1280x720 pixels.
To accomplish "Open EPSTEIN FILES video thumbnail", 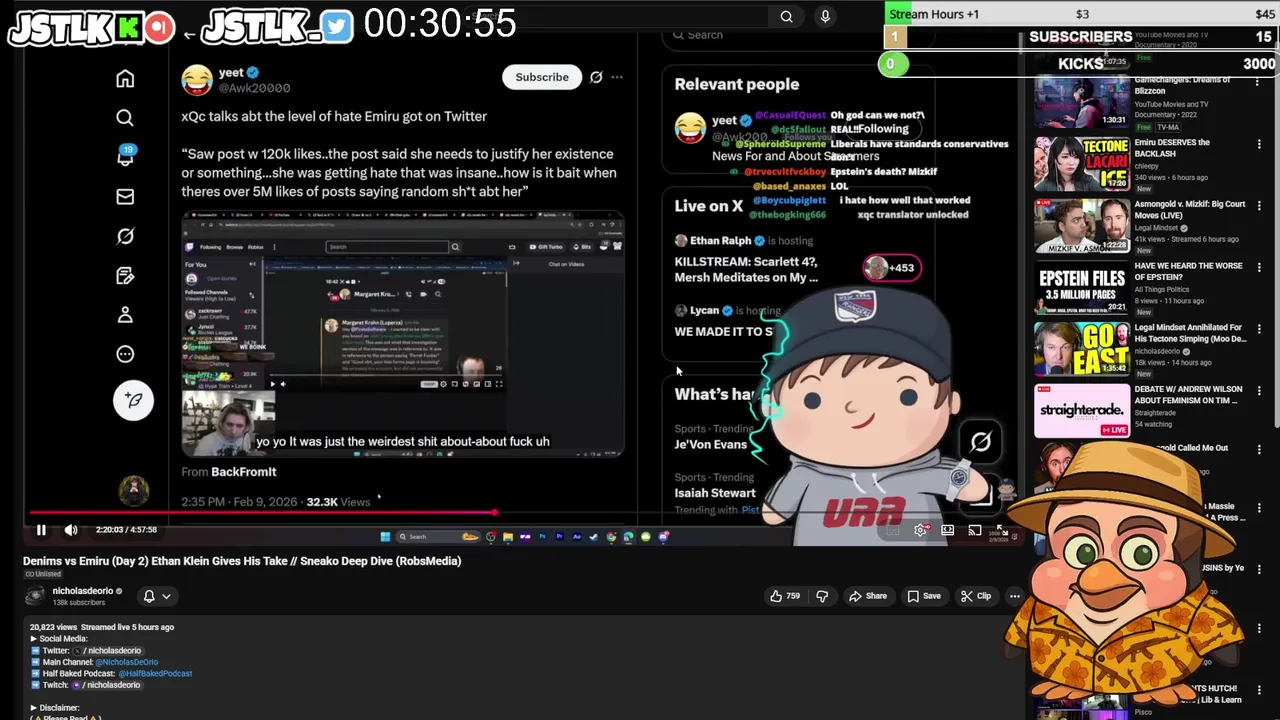I will (x=1081, y=288).
